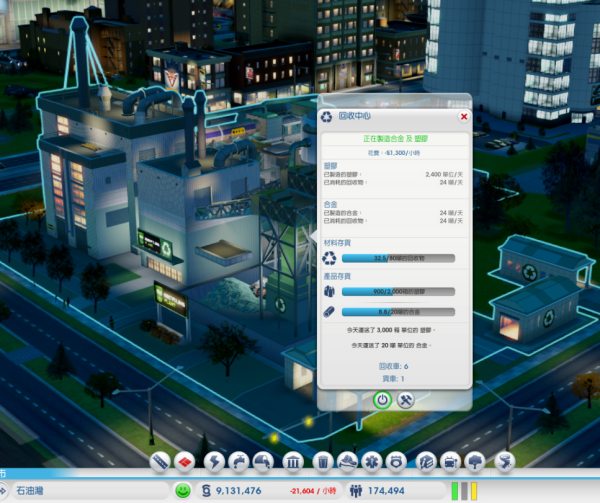The height and width of the screenshot is (503, 600).
Task: Click the city name field 石油灣
Action: pos(90,490)
